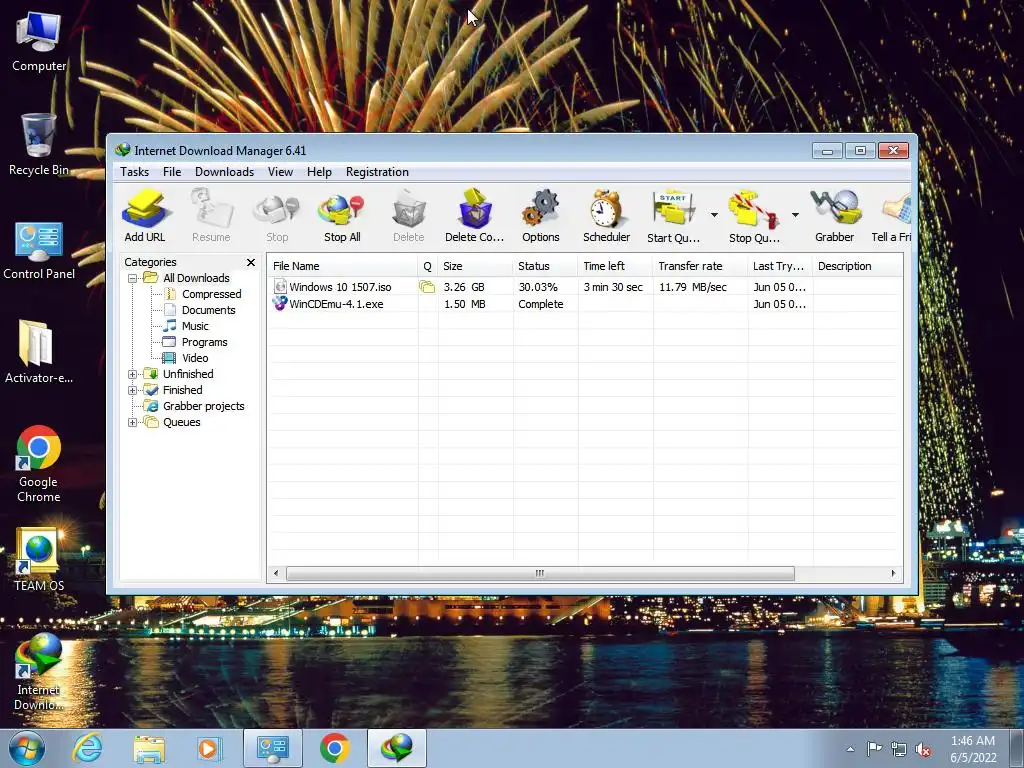
Task: Select the Queues folder label
Action: pos(182,422)
